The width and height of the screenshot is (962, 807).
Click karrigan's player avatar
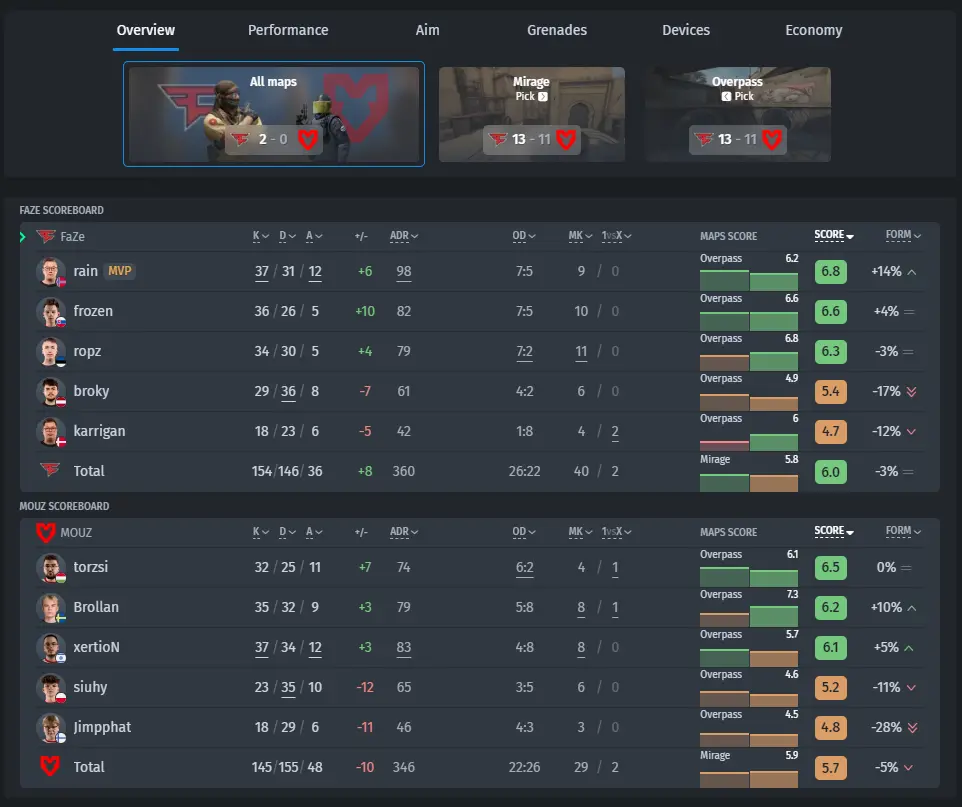pyautogui.click(x=50, y=431)
